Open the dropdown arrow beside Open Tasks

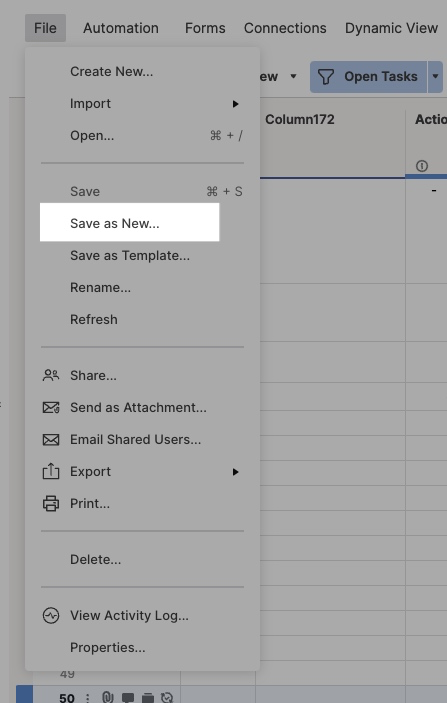(435, 77)
